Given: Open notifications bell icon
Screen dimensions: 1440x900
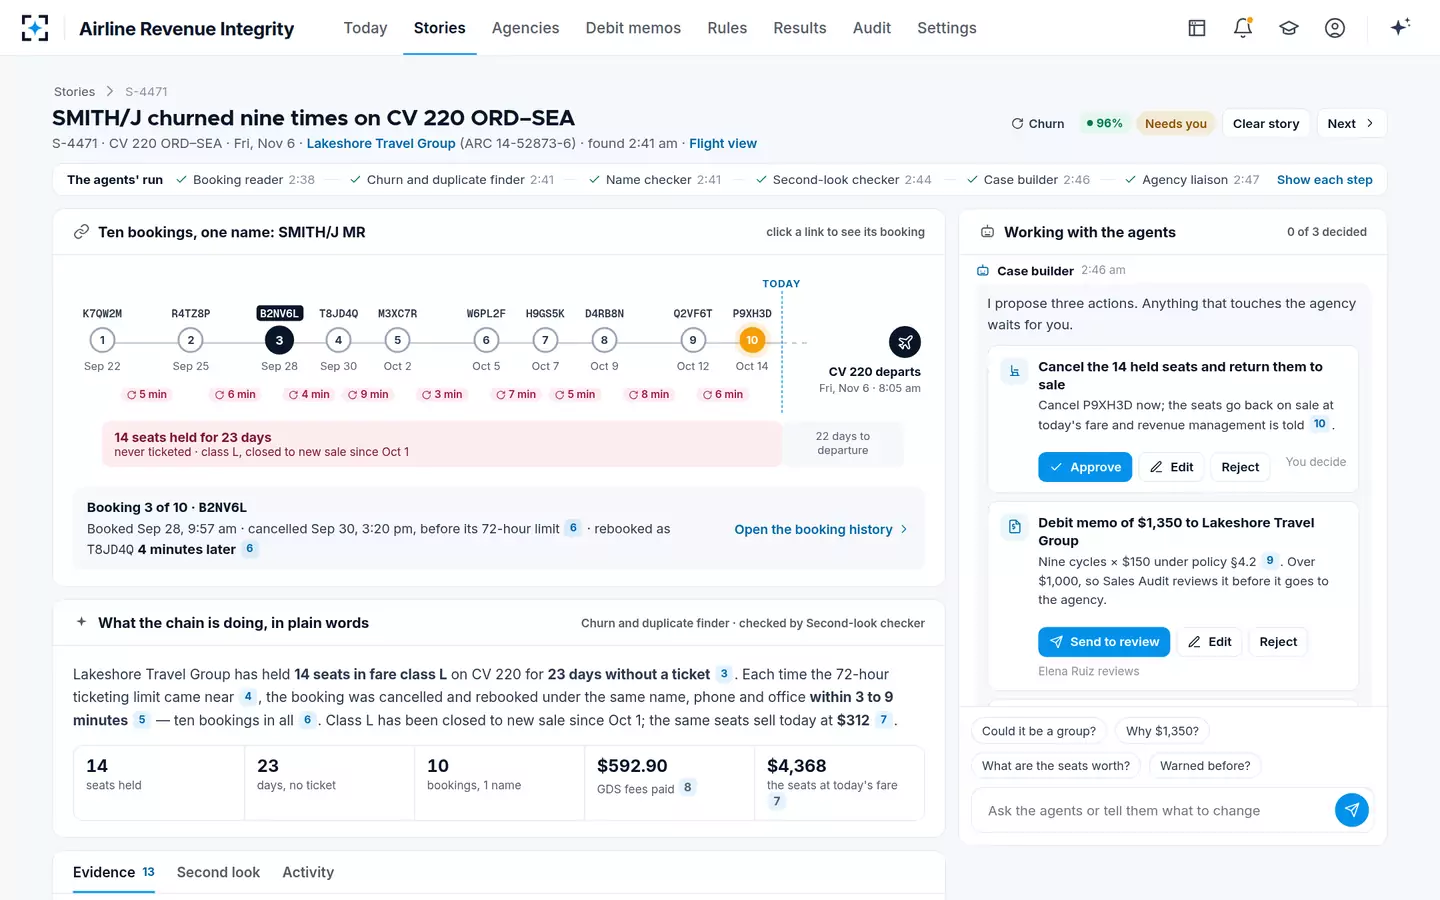Looking at the screenshot, I should tap(1243, 28).
